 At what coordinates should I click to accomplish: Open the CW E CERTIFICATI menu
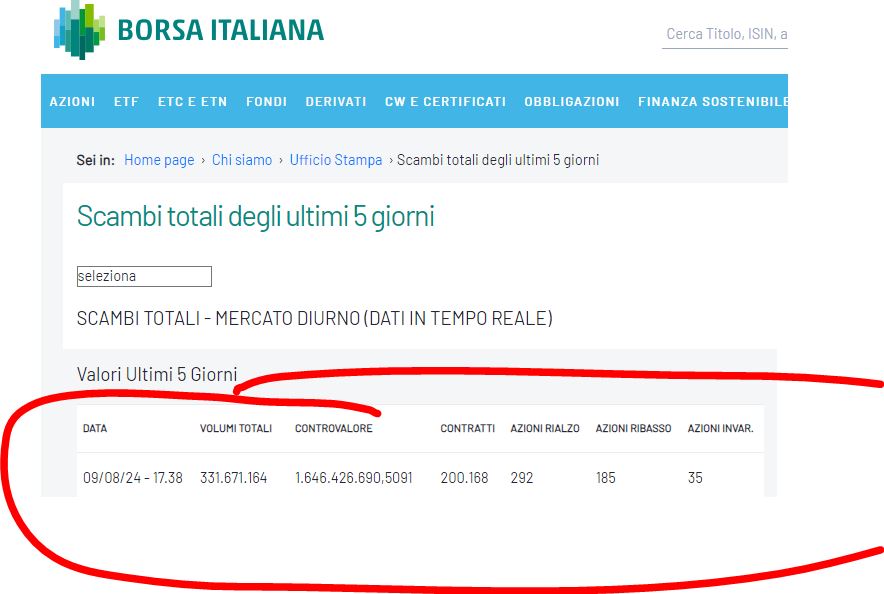pos(445,101)
